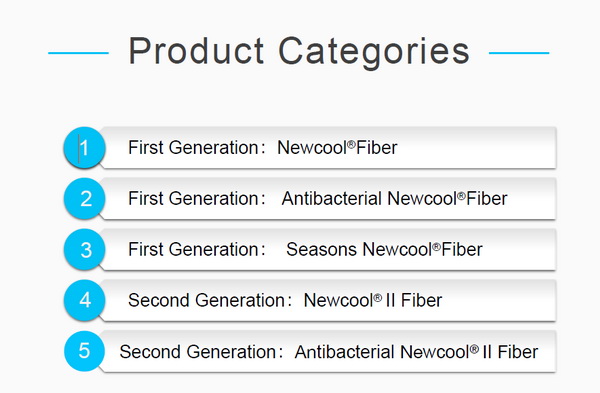Open the Newcool II Fiber product in row 4
Viewport: 600px width, 393px height.
click(373, 300)
